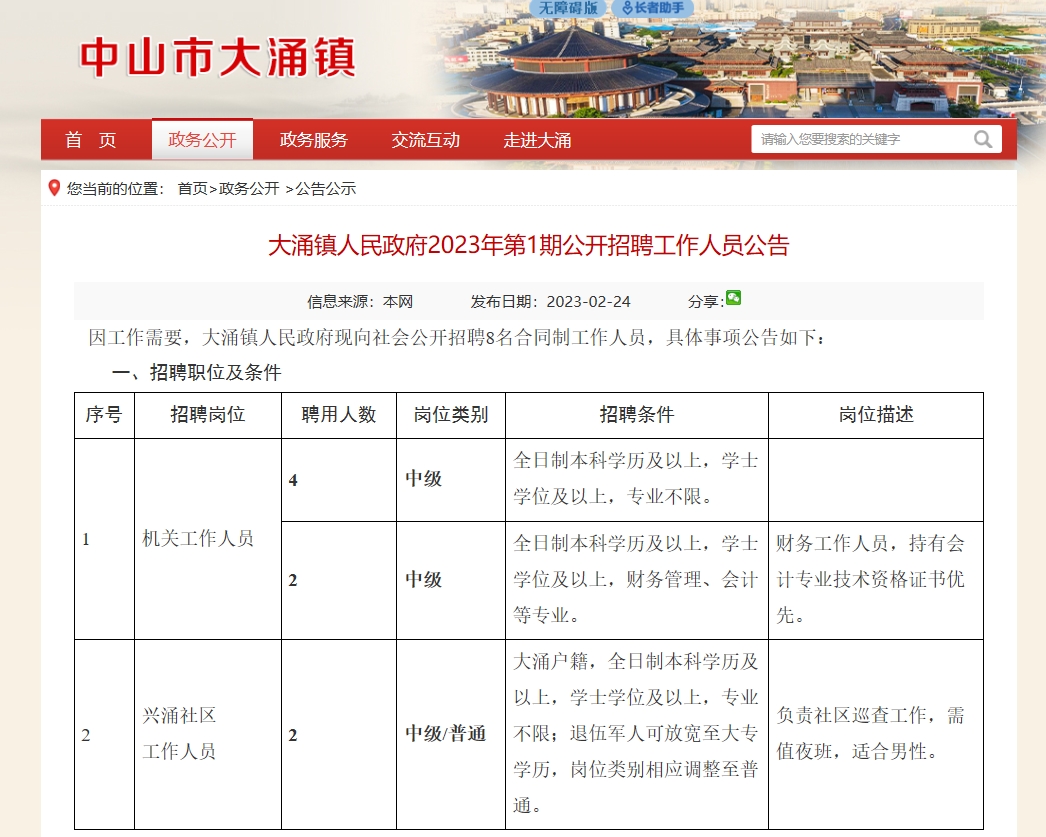Viewport: 1046px width, 837px height.
Task: Open the 政务服务 menu
Action: [x=311, y=139]
